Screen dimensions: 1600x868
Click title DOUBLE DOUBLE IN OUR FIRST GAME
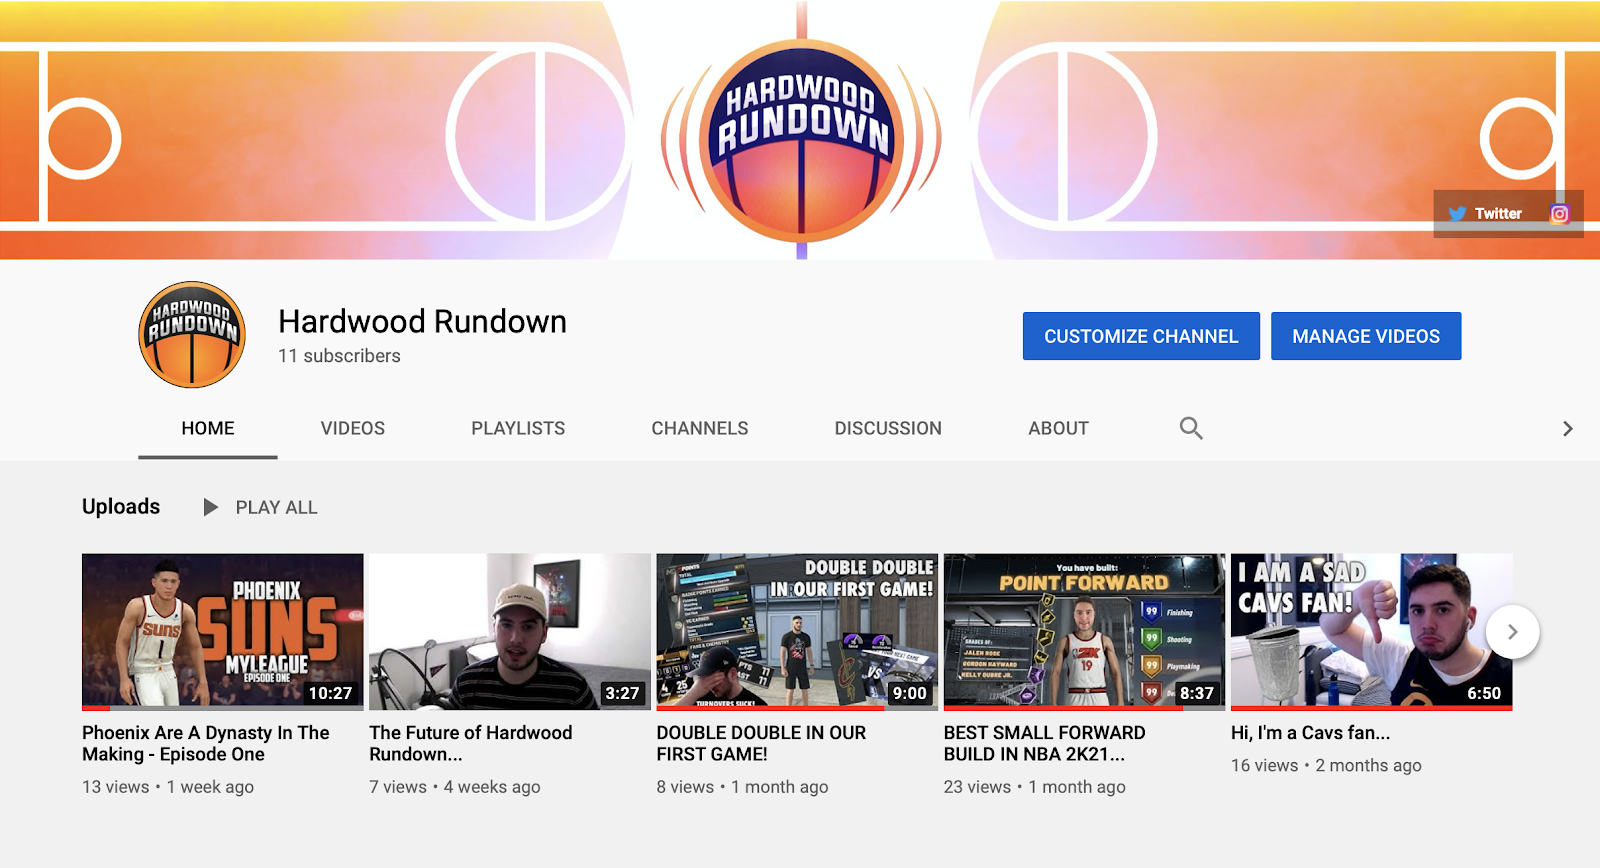tap(761, 743)
